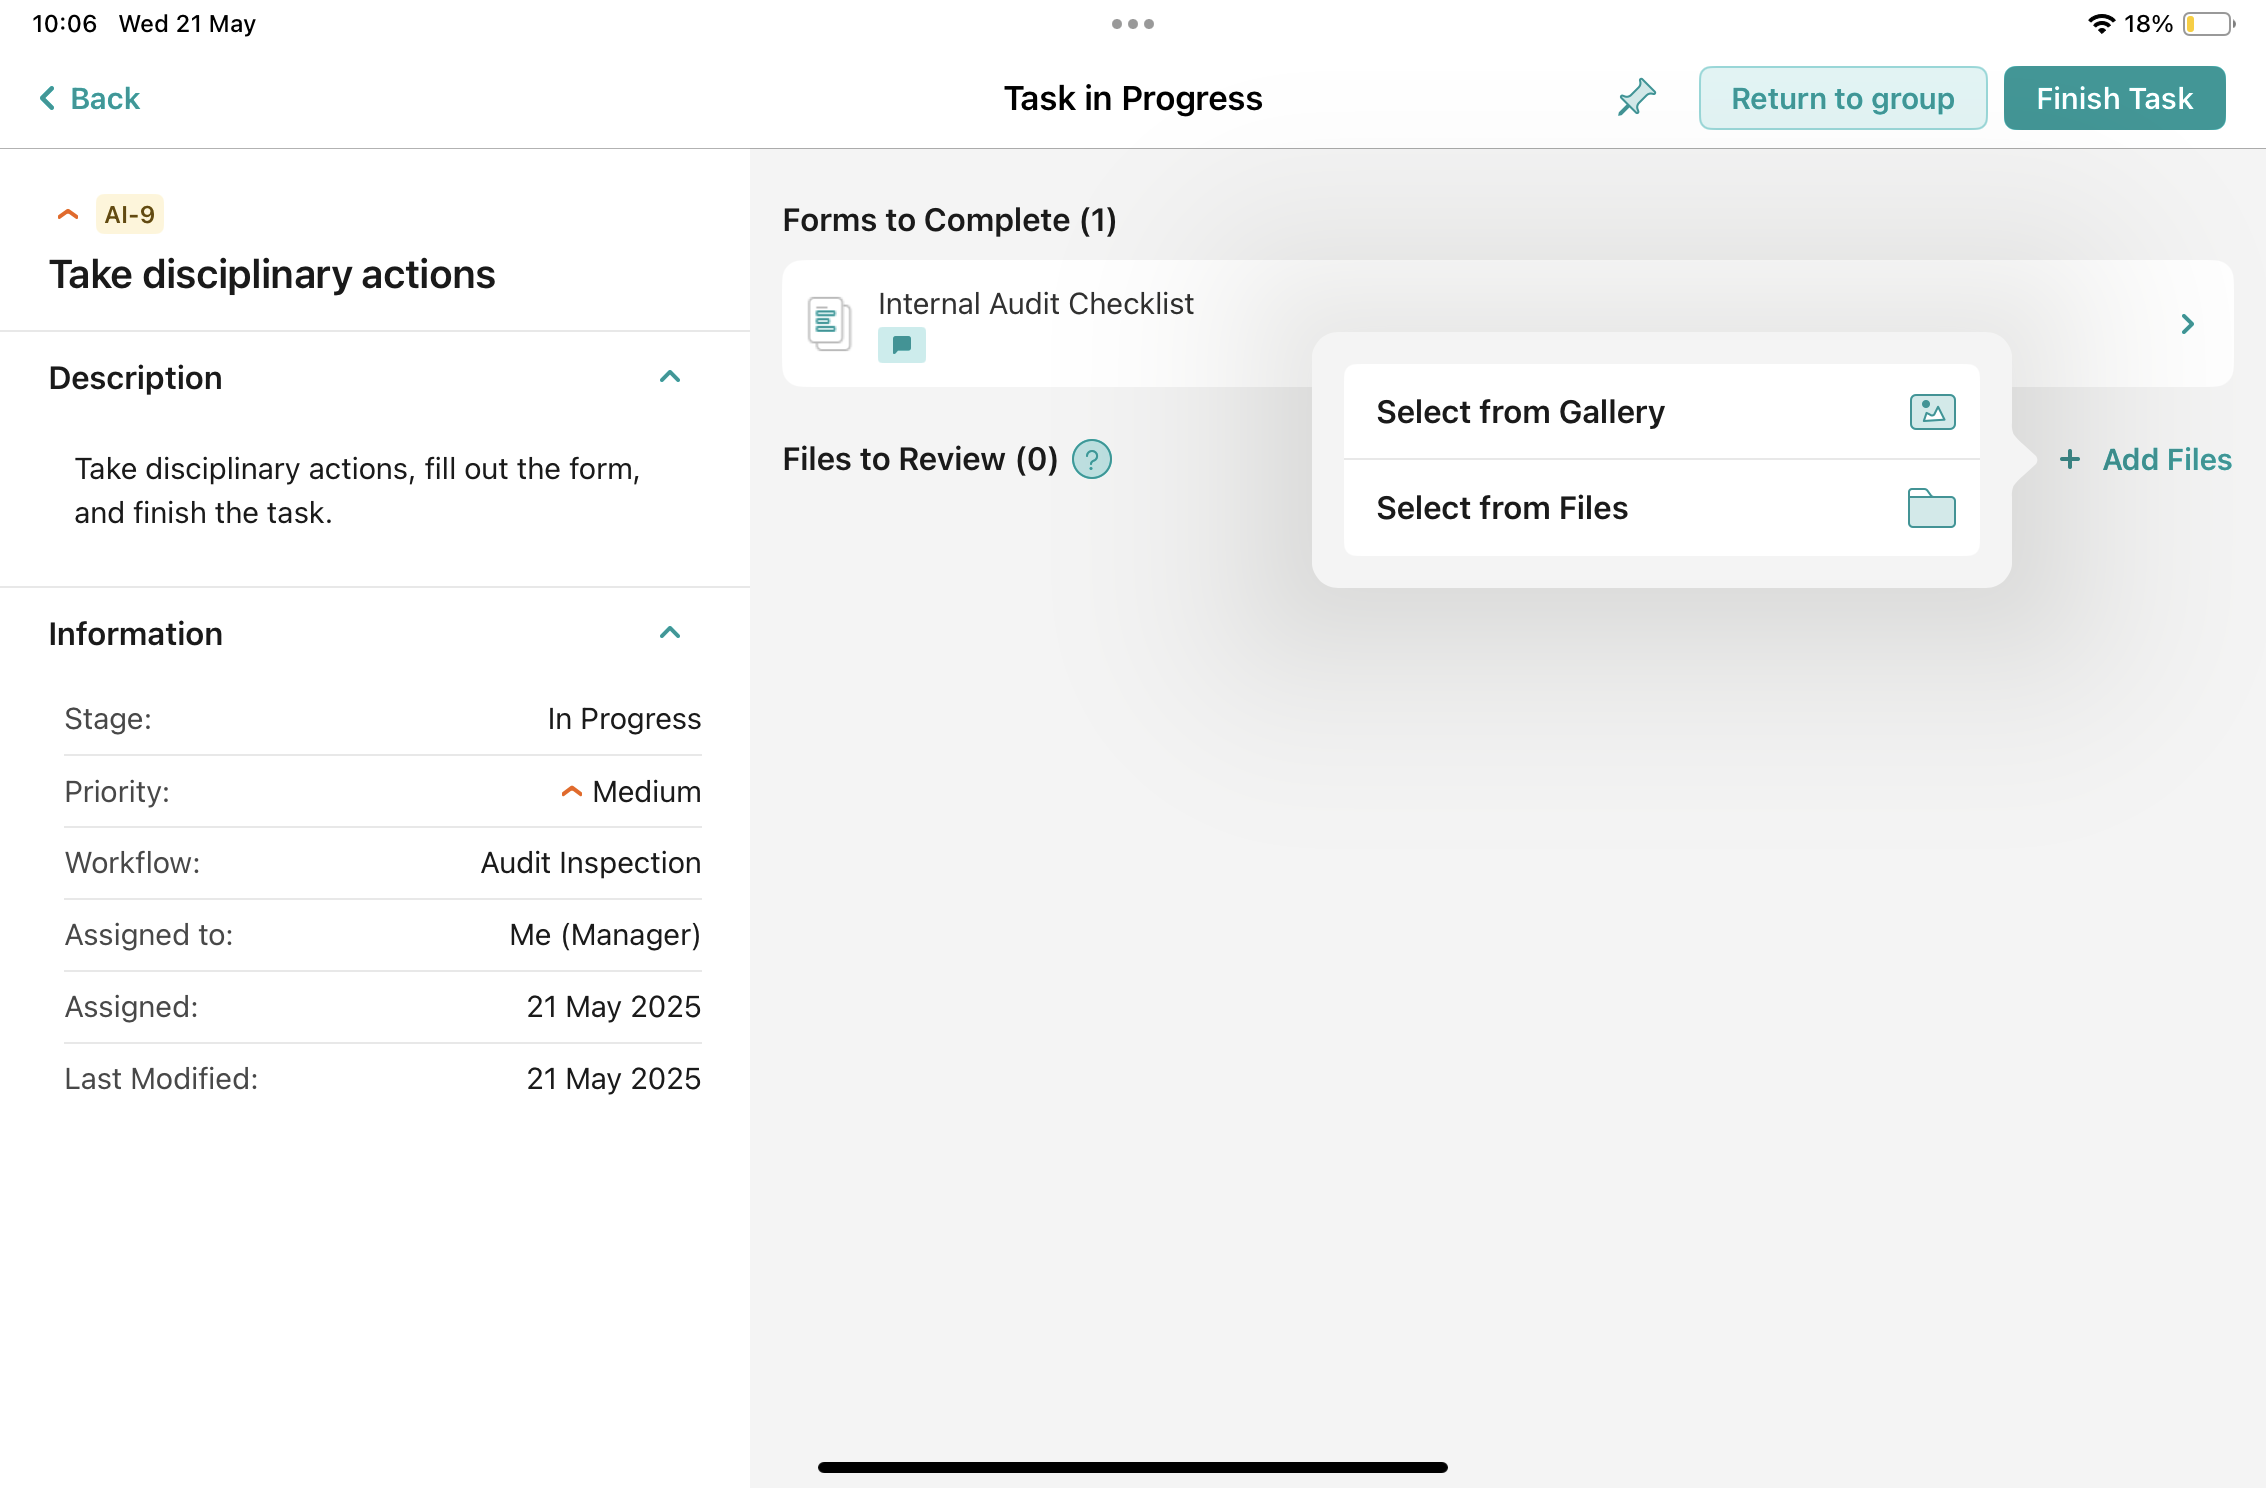Click the help question mark by Files to Review
This screenshot has width=2266, height=1488.
(x=1091, y=460)
